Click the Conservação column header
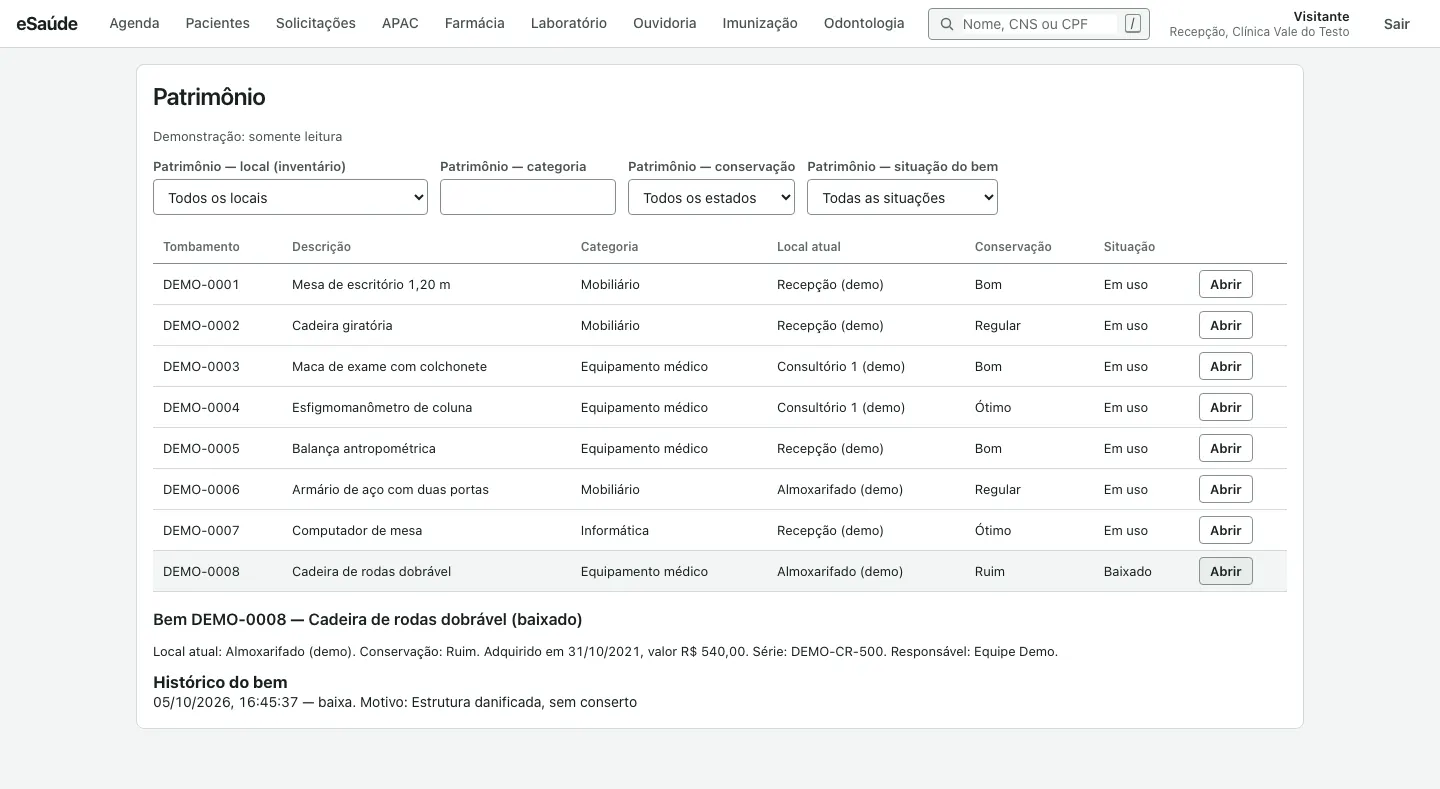 pos(1013,247)
